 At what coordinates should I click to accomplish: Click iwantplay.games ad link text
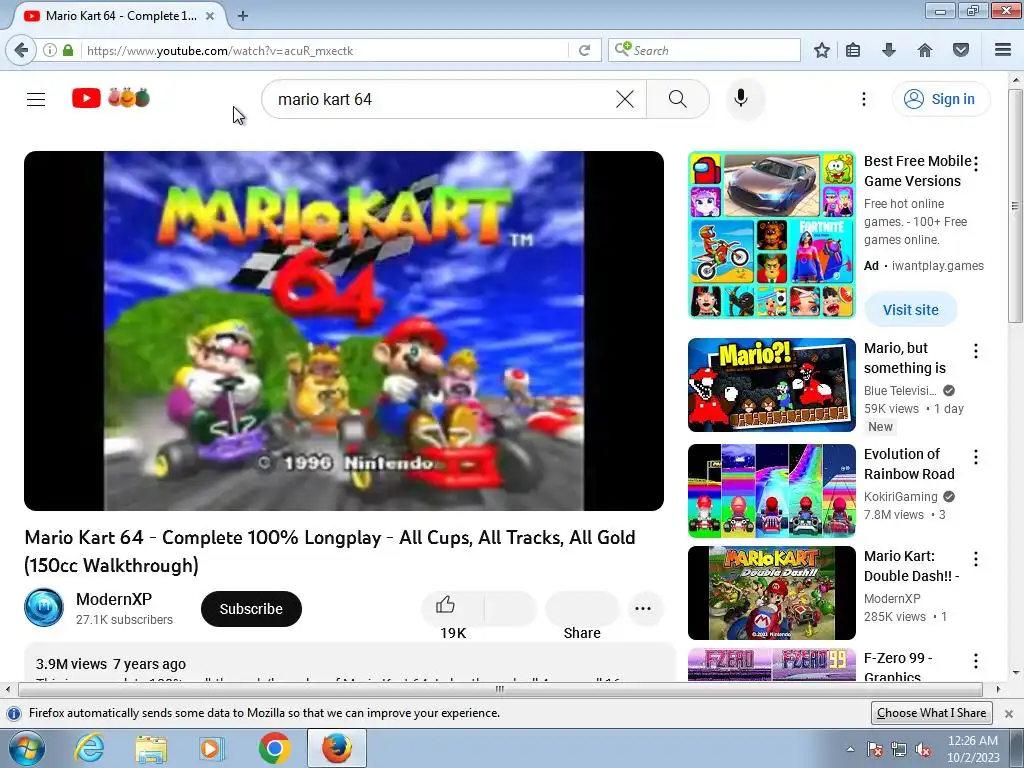pos(937,266)
